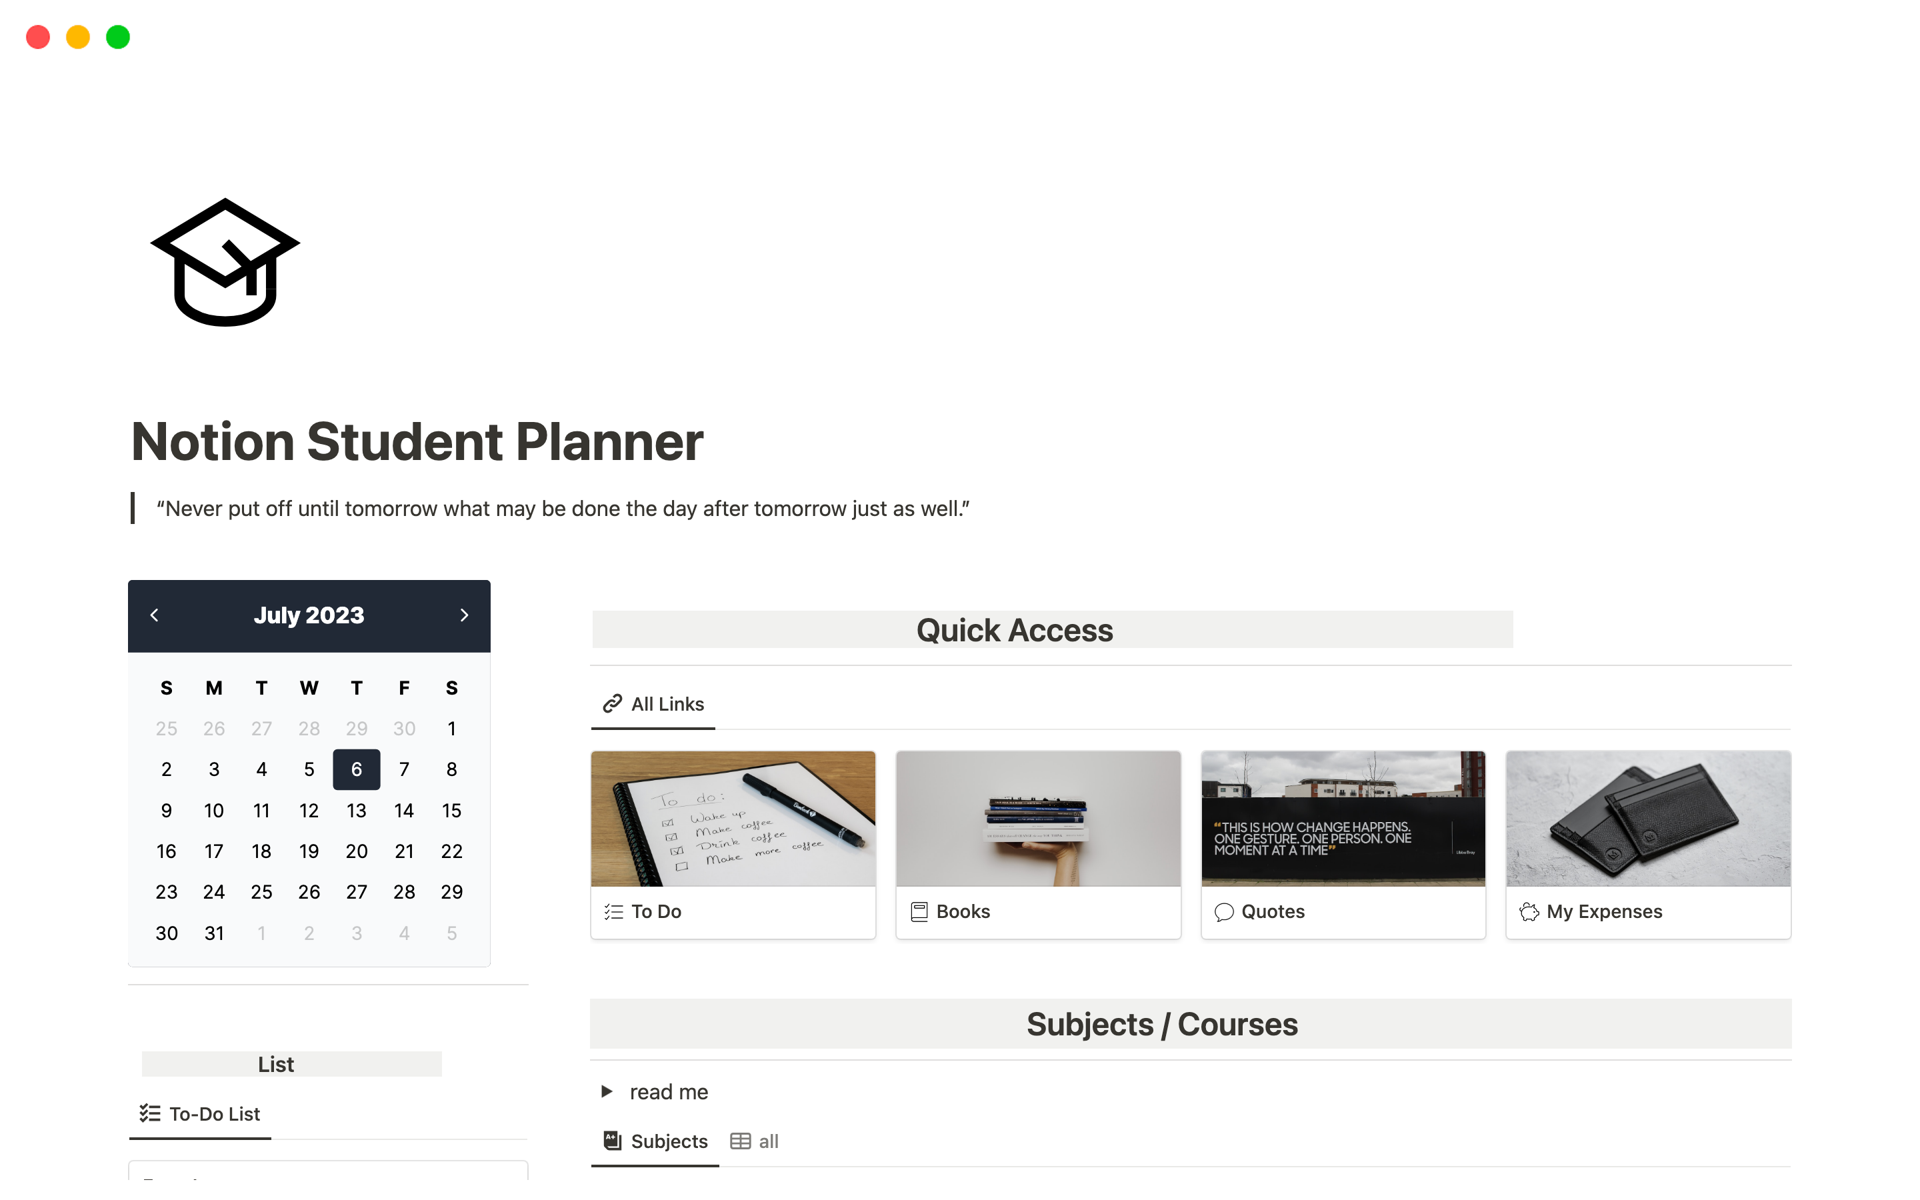1920x1200 pixels.
Task: Navigate to next month using right arrow
Action: coord(466,614)
